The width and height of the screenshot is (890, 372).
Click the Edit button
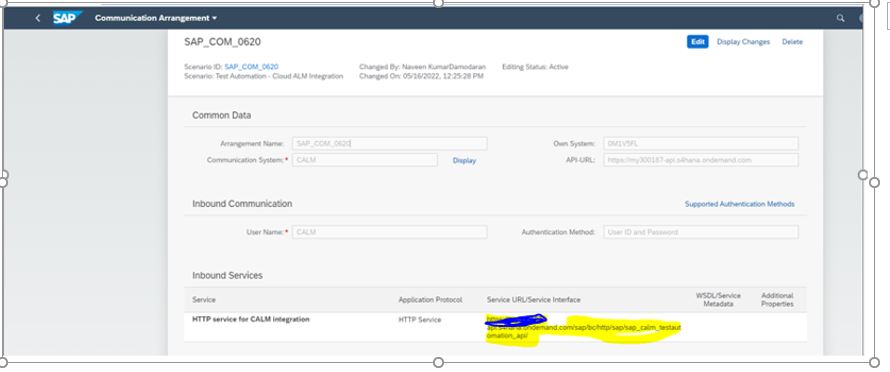698,42
